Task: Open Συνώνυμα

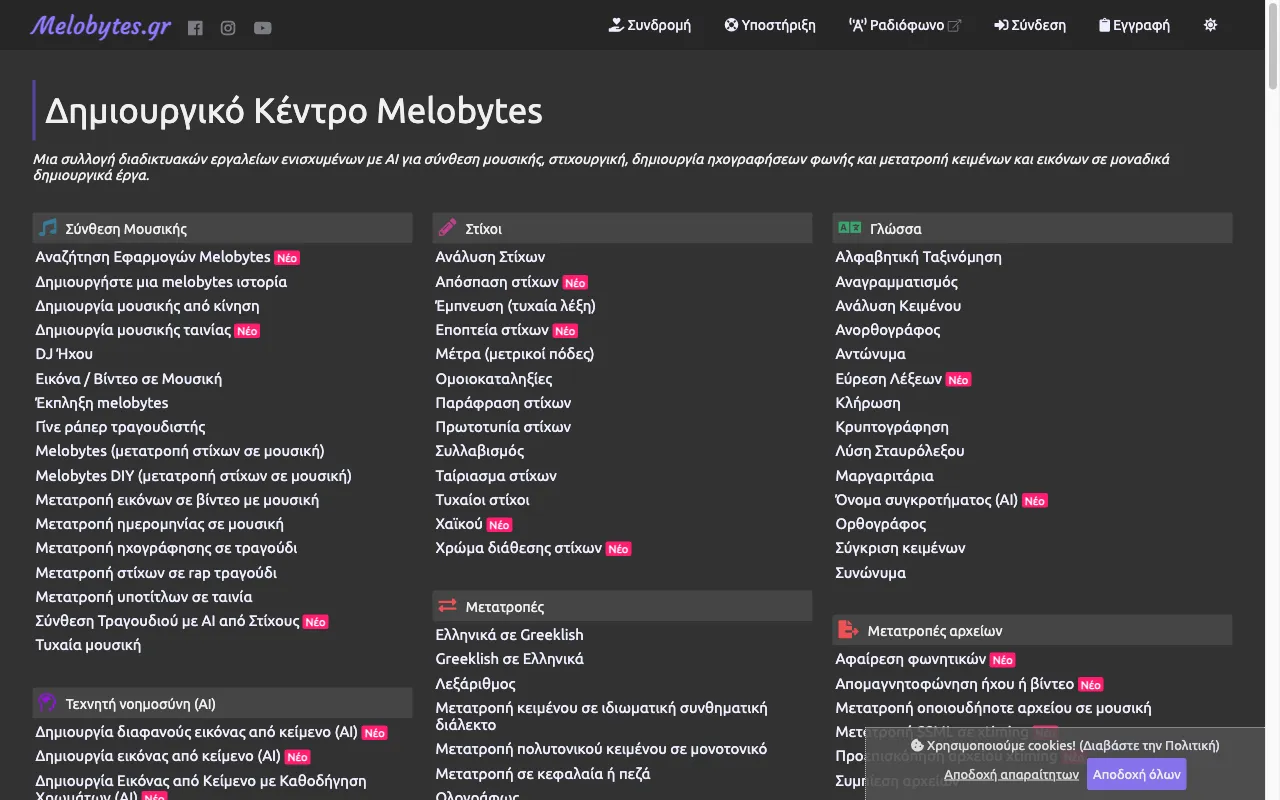Action: pyautogui.click(x=870, y=573)
